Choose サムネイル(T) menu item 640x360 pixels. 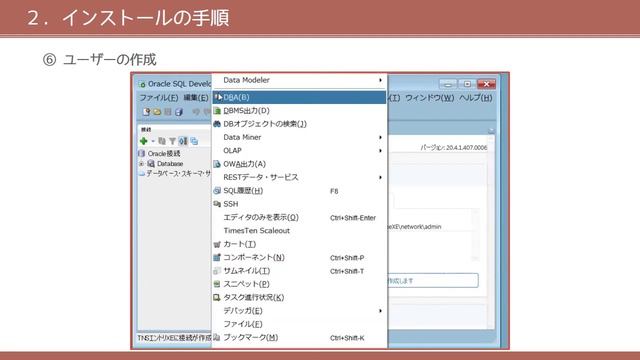point(299,271)
